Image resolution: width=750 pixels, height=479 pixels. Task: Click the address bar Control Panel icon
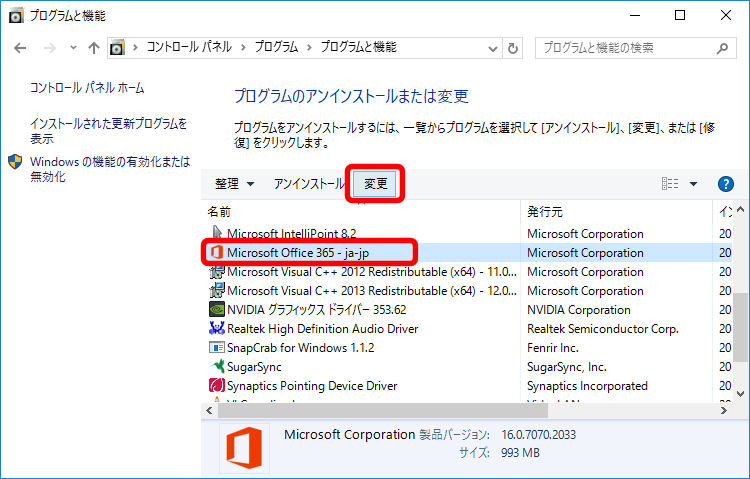[x=117, y=48]
